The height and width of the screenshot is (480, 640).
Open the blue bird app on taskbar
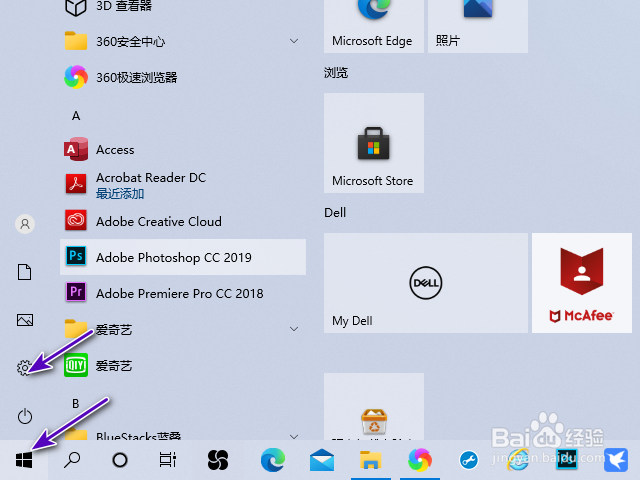click(616, 460)
